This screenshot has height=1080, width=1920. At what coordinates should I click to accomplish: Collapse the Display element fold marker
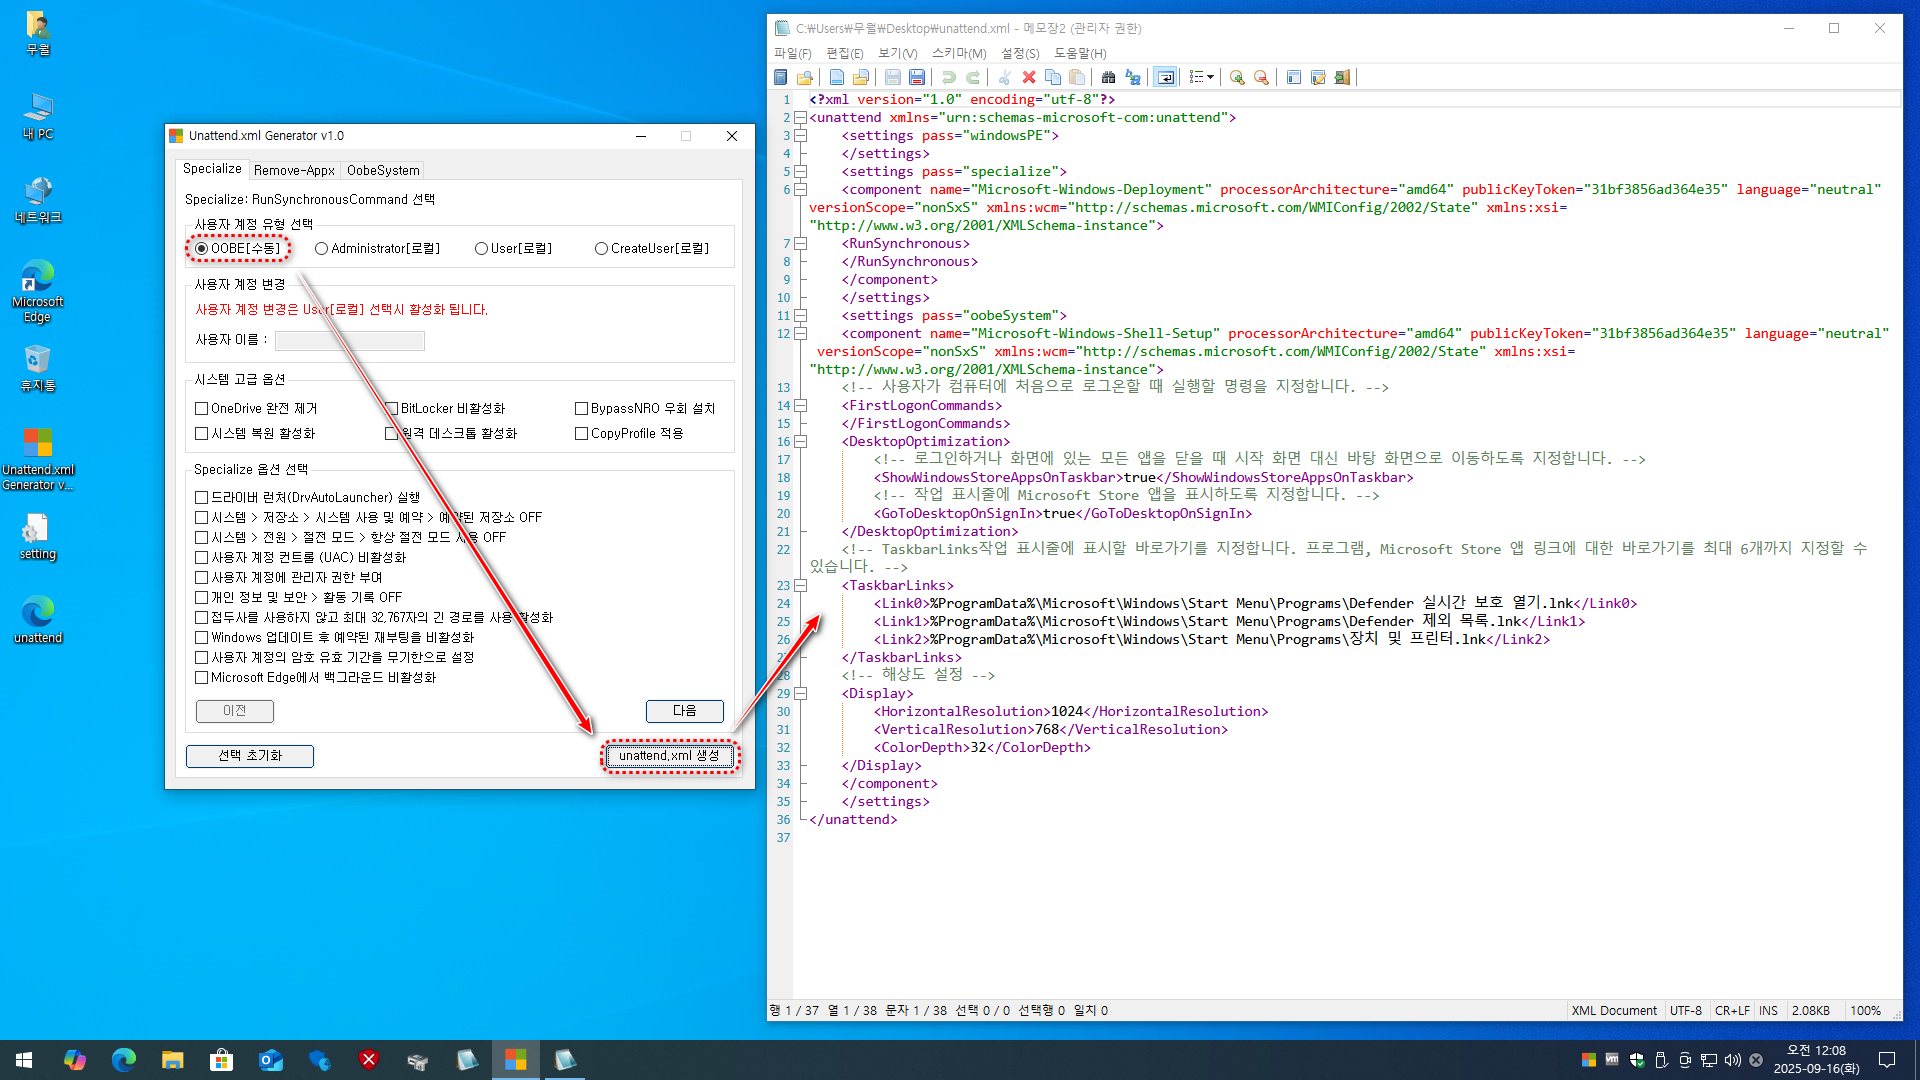click(800, 694)
